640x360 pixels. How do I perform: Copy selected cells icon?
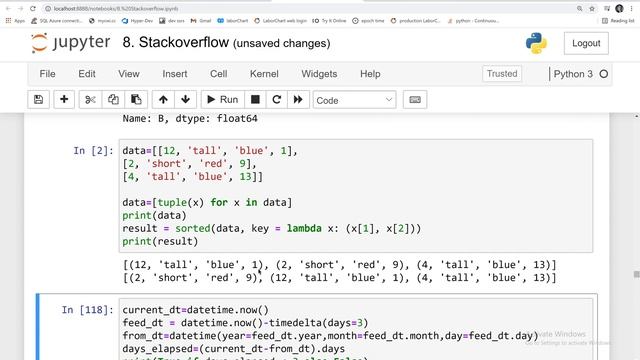[113, 100]
